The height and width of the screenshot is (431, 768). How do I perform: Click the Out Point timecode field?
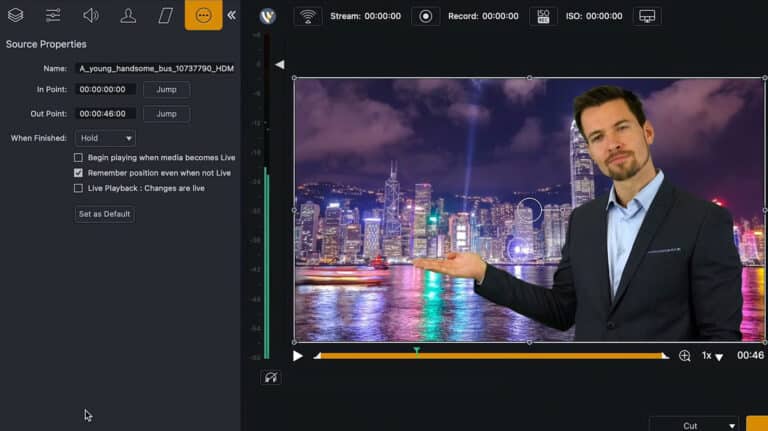(105, 114)
